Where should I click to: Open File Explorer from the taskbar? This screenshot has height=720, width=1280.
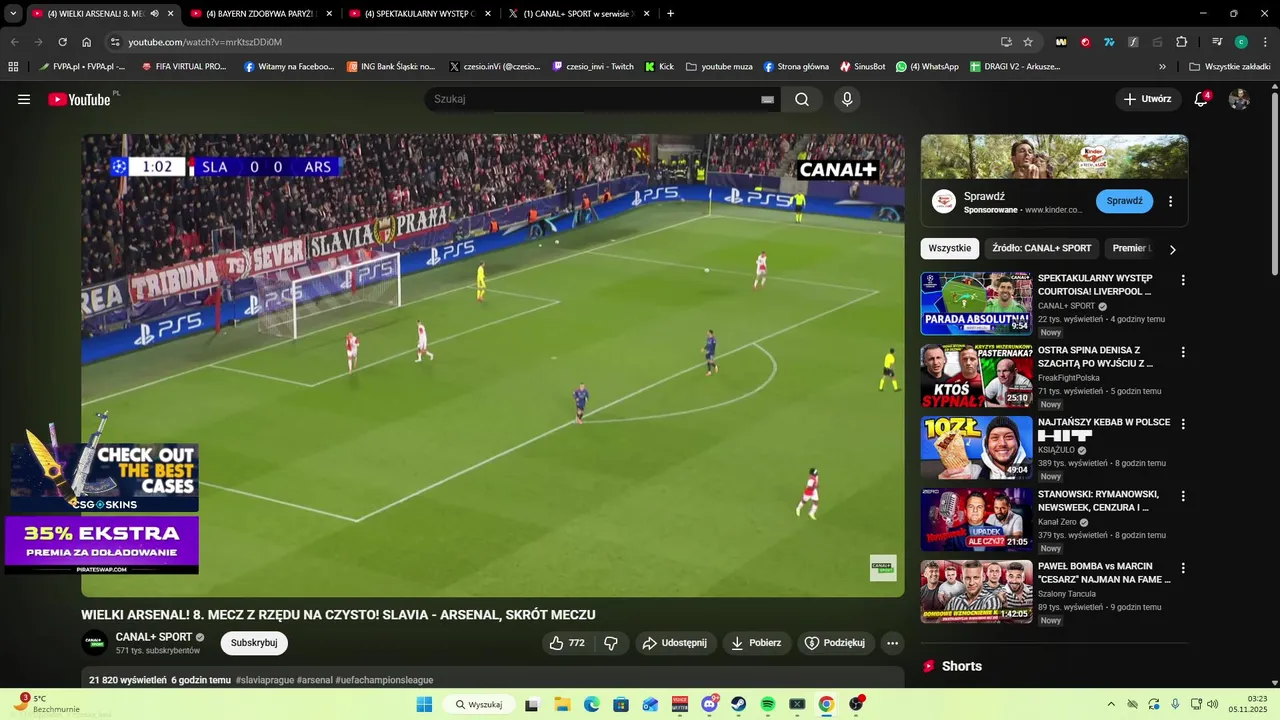coord(562,704)
